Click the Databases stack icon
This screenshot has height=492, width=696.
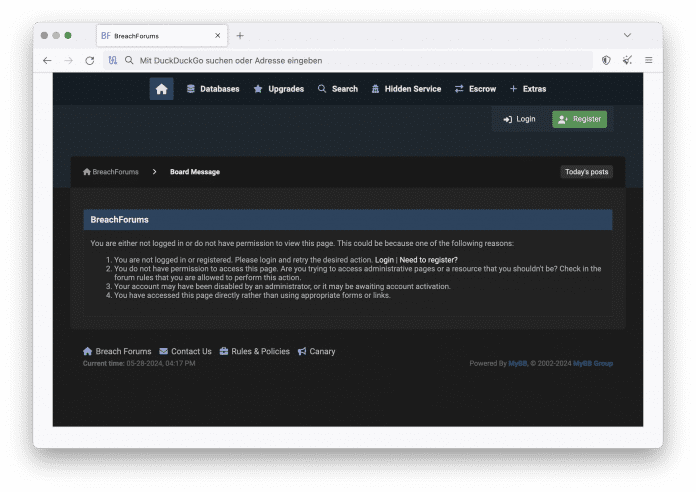click(190, 89)
